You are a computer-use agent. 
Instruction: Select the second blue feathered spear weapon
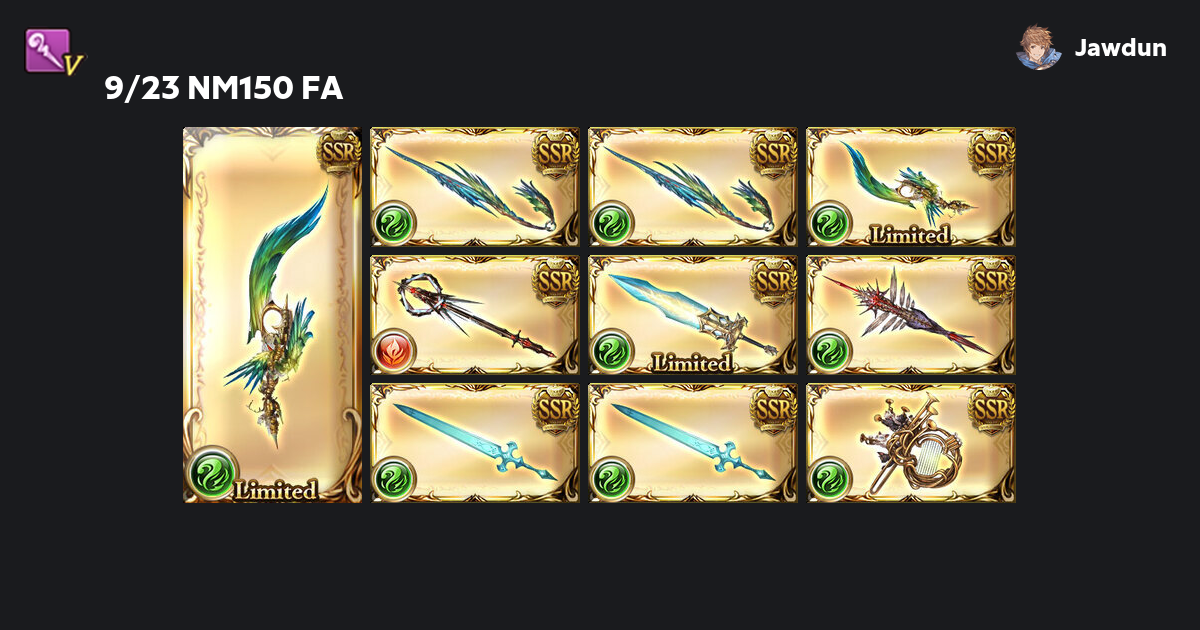point(693,187)
